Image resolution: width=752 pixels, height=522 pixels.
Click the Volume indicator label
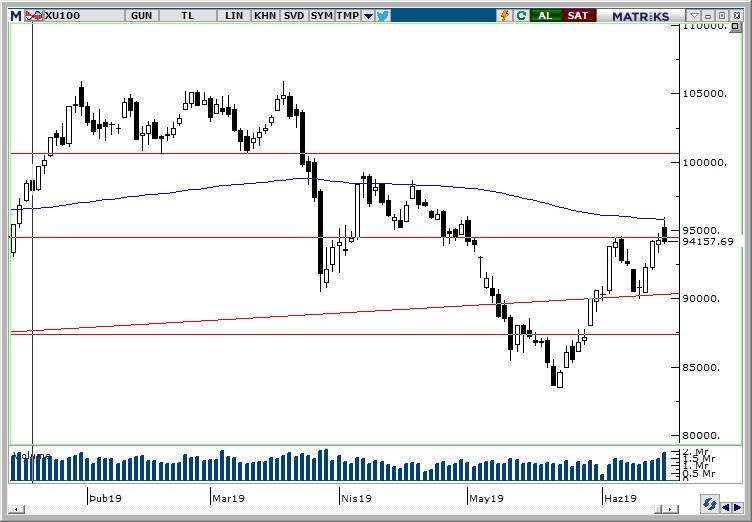(x=32, y=455)
